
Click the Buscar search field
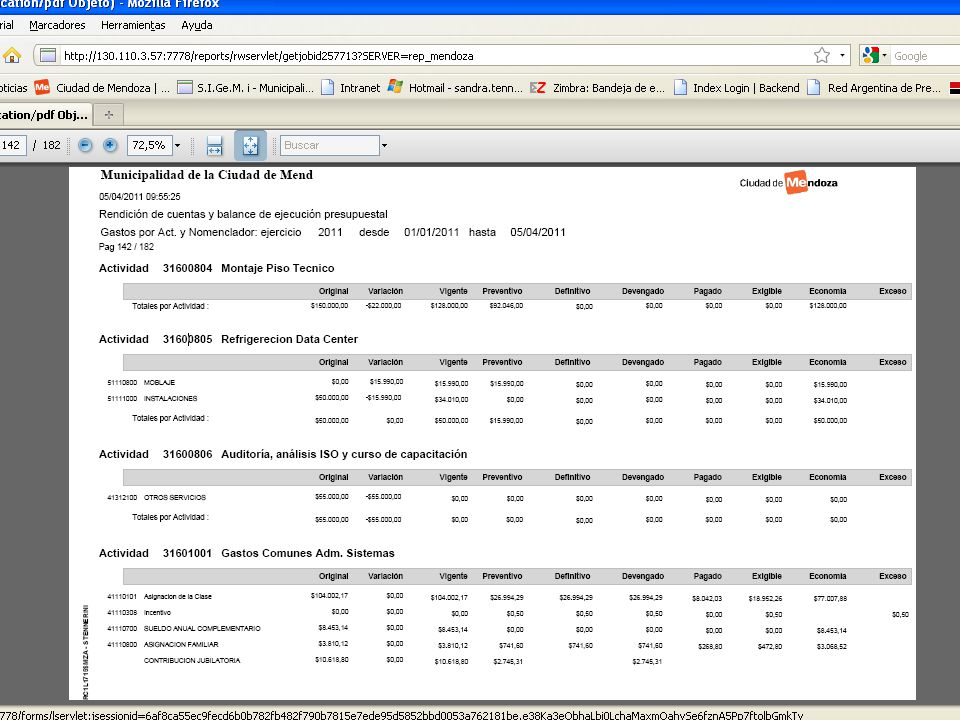coord(329,145)
